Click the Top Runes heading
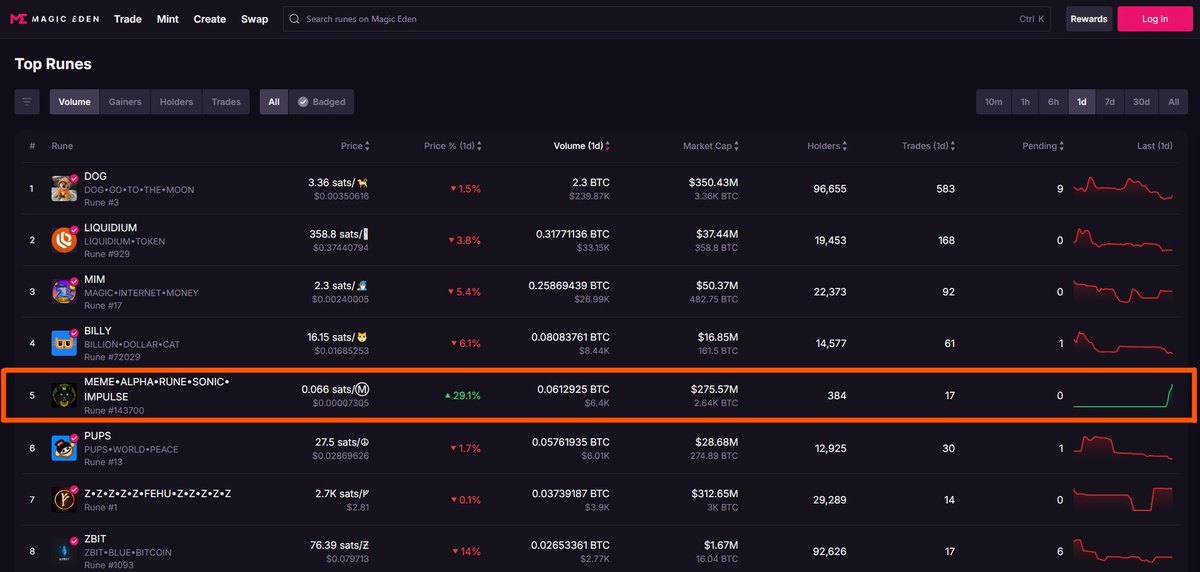 tap(53, 64)
